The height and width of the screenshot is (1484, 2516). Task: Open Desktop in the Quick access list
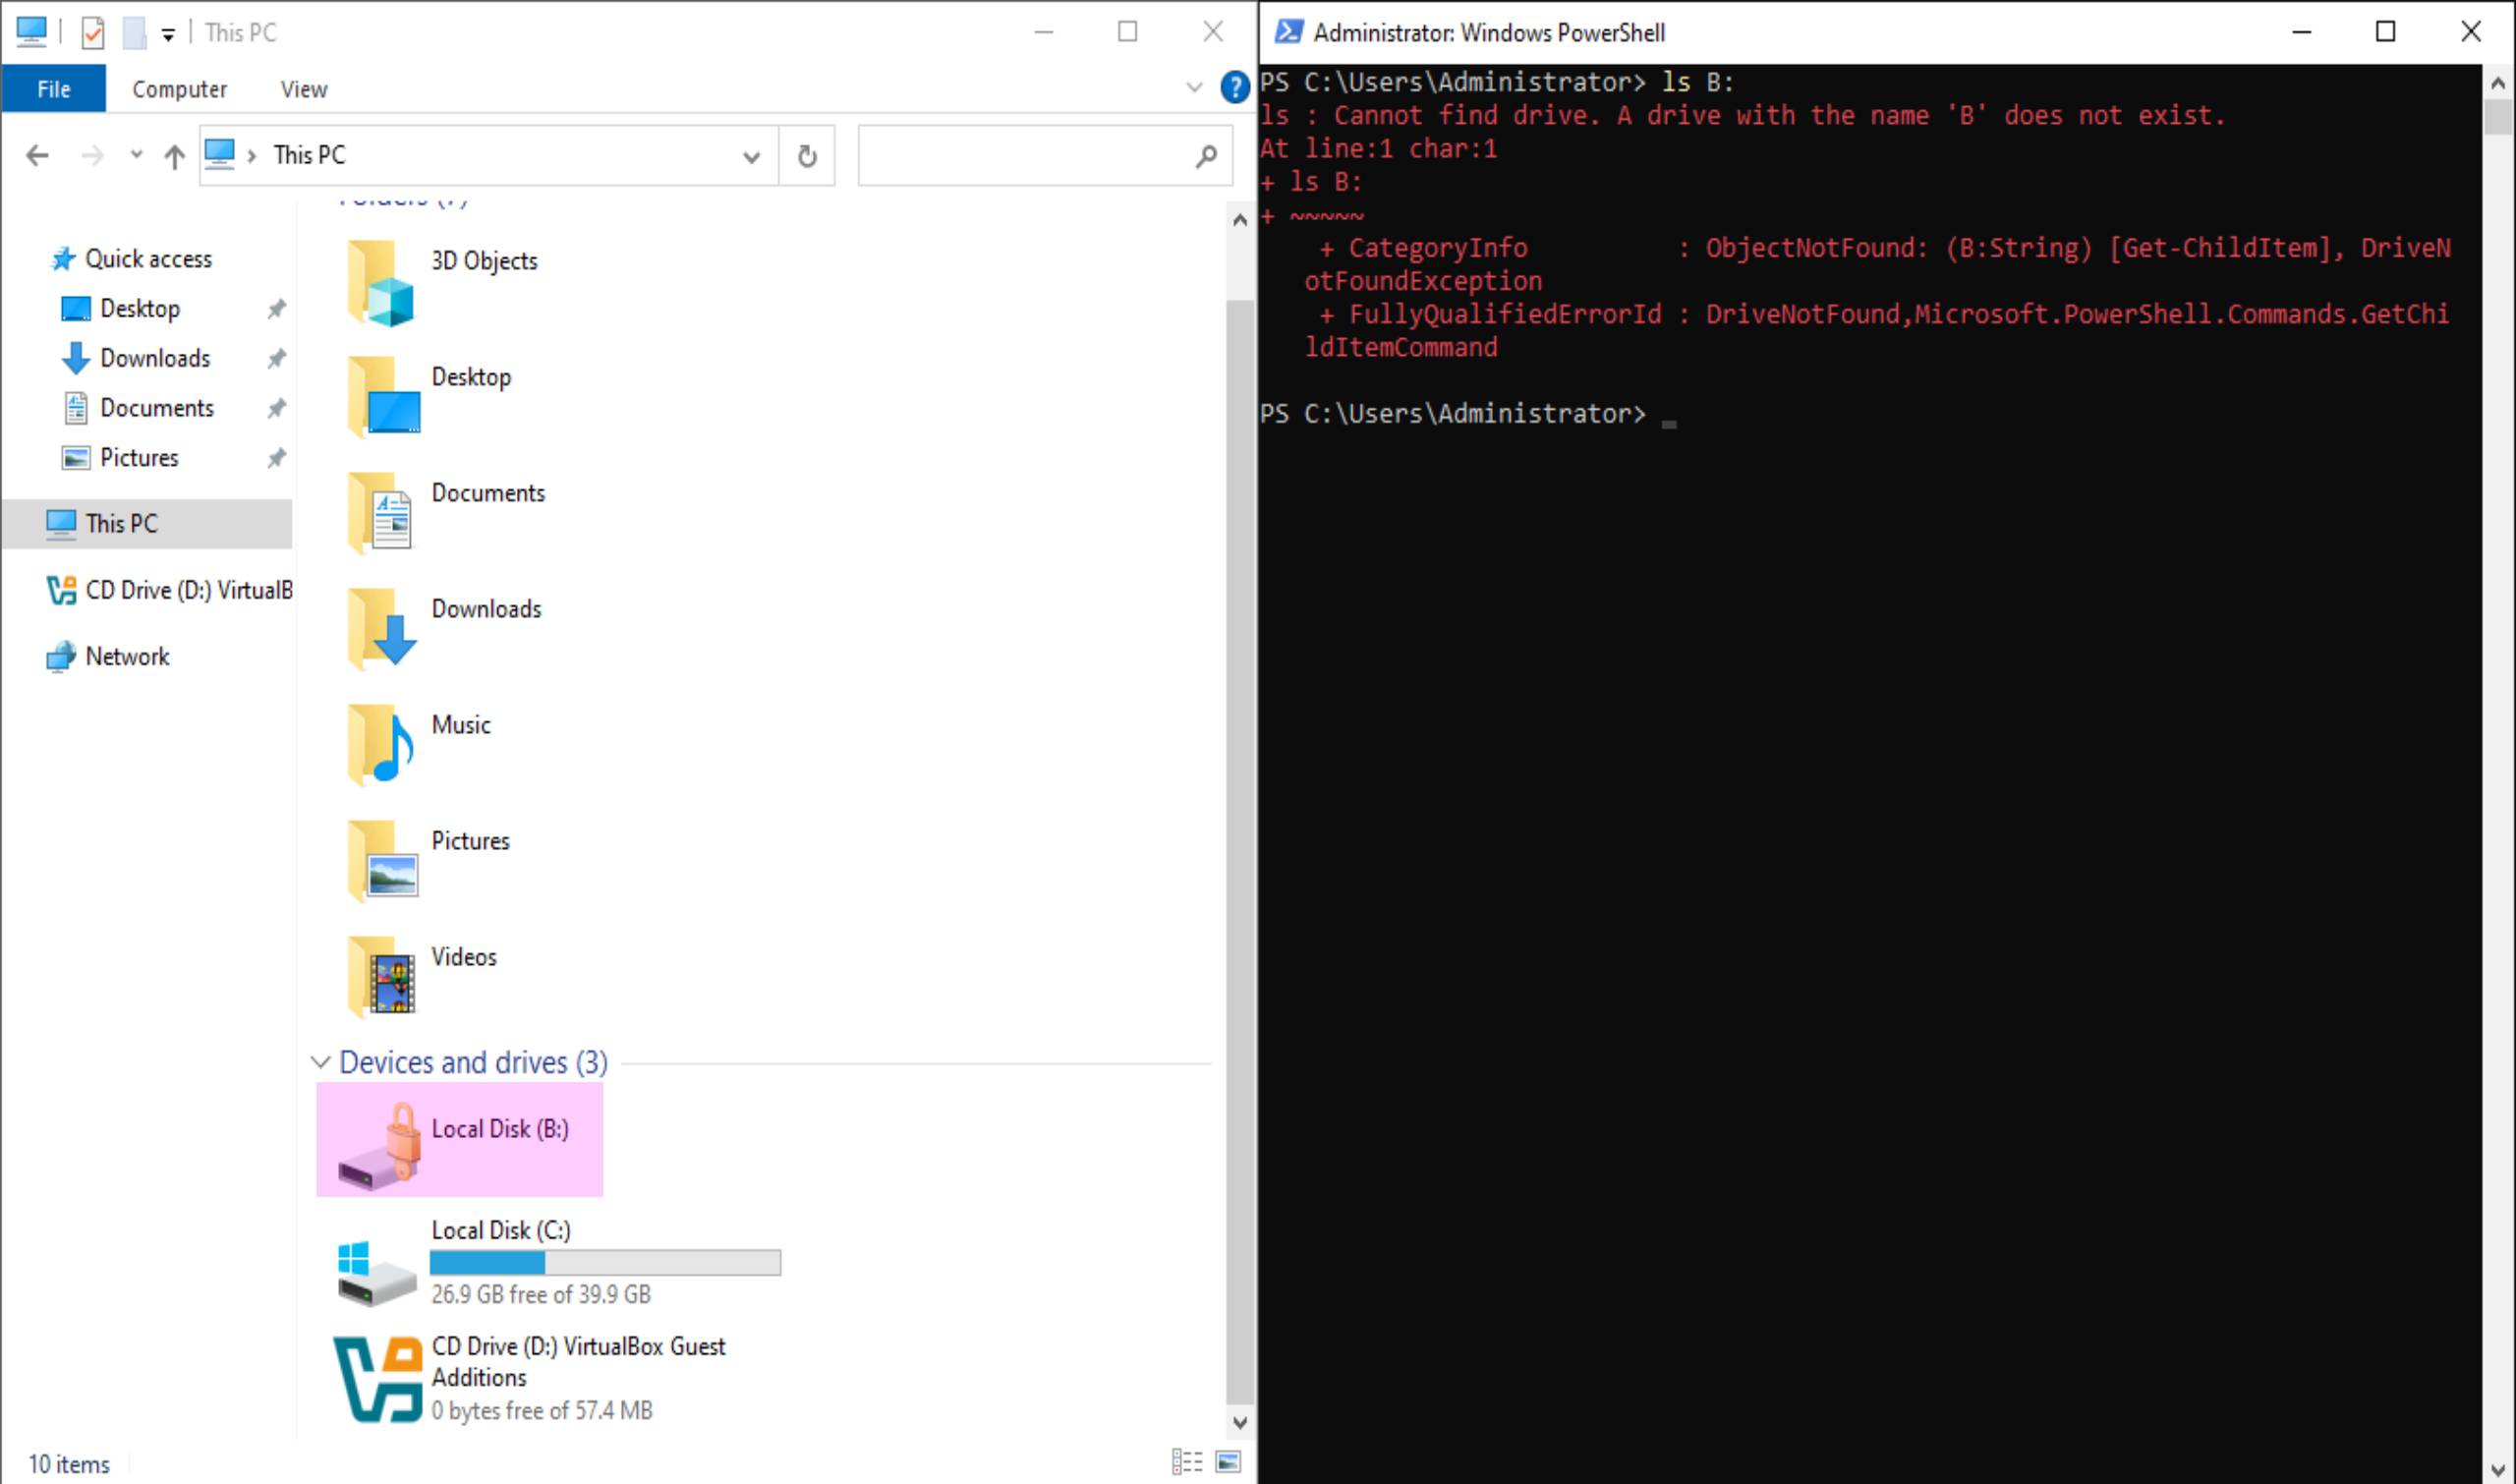(139, 309)
